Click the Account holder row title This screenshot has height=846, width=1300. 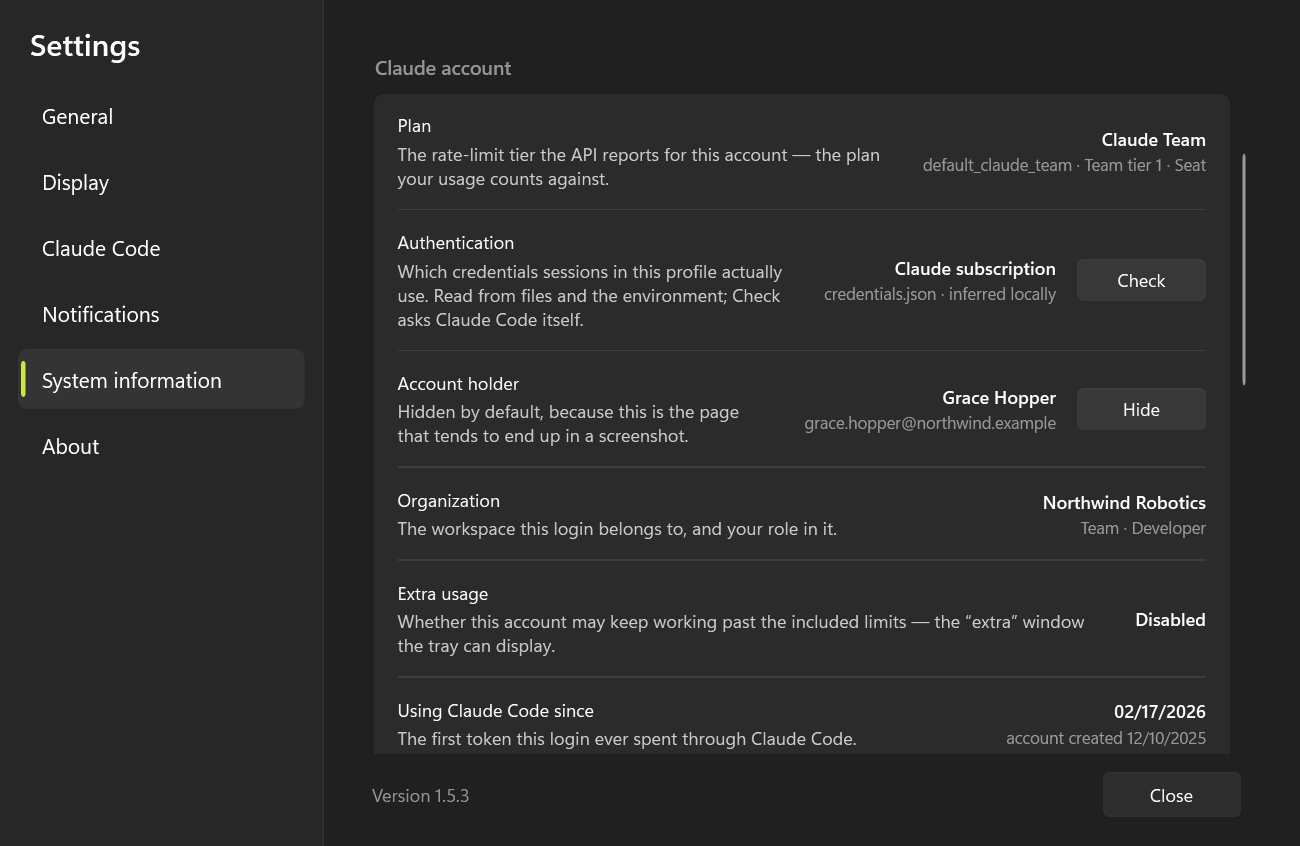click(x=458, y=384)
